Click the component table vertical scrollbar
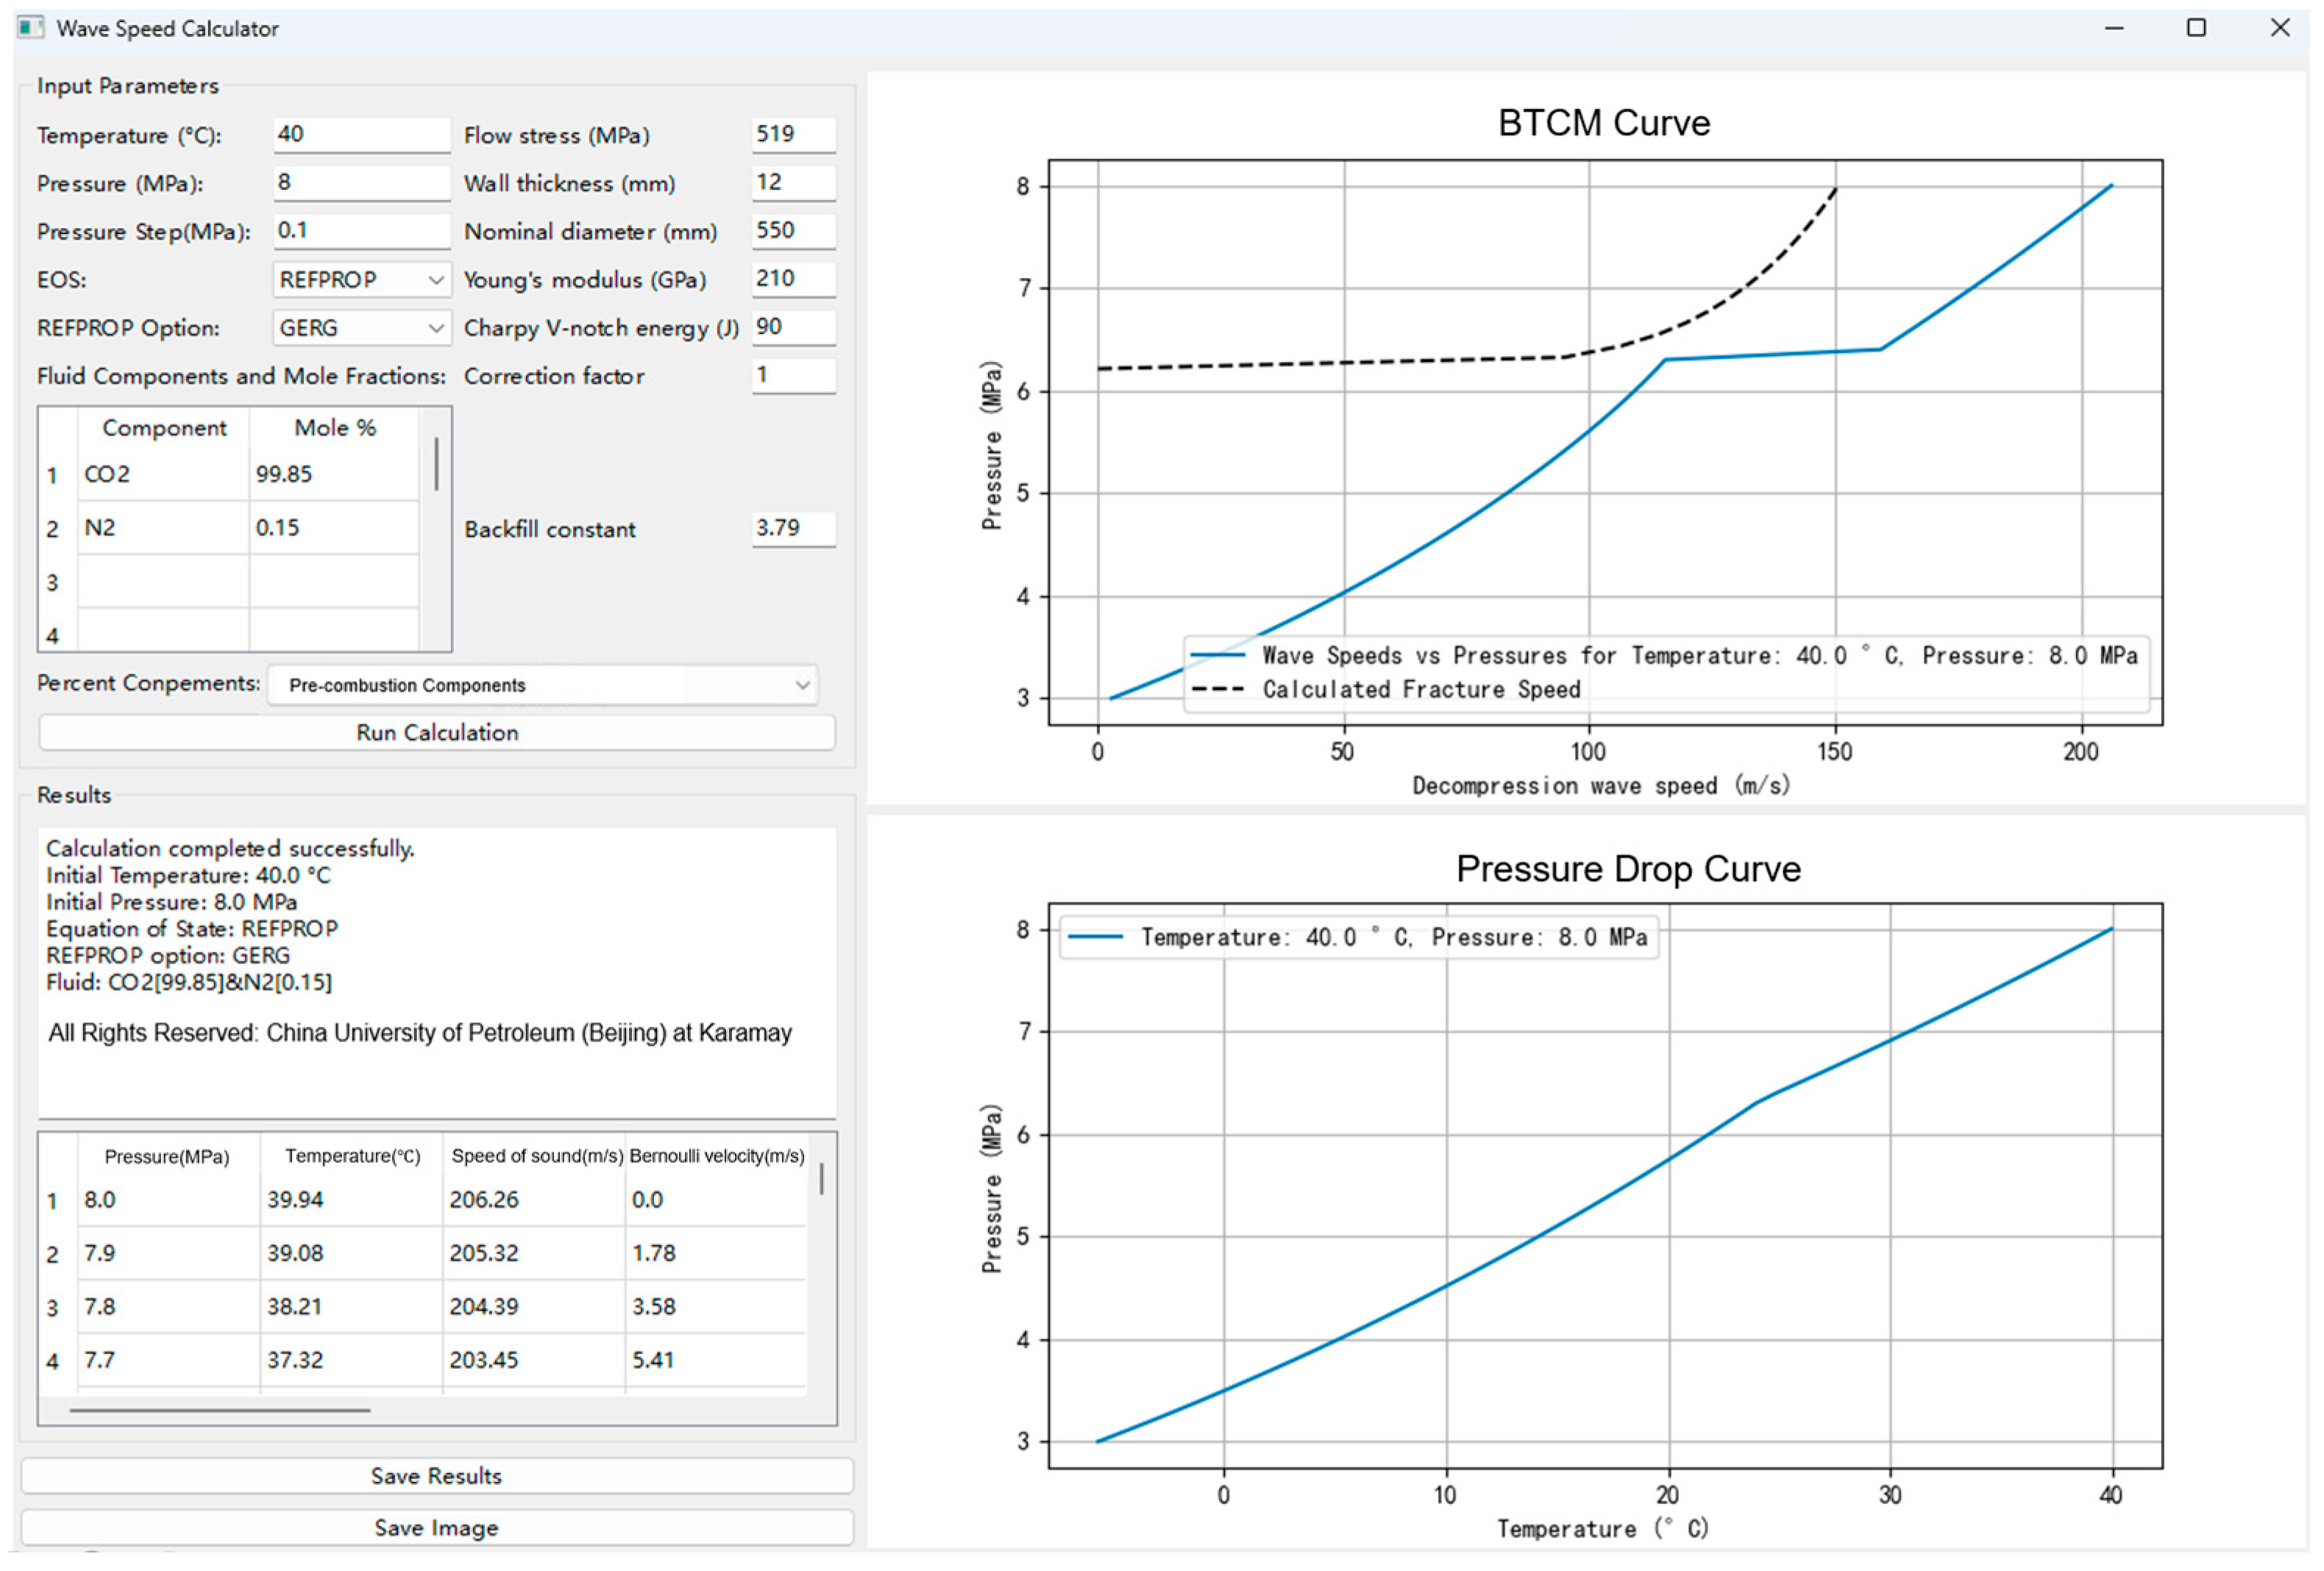Screen dimensions: 2324x1571 click(x=436, y=464)
